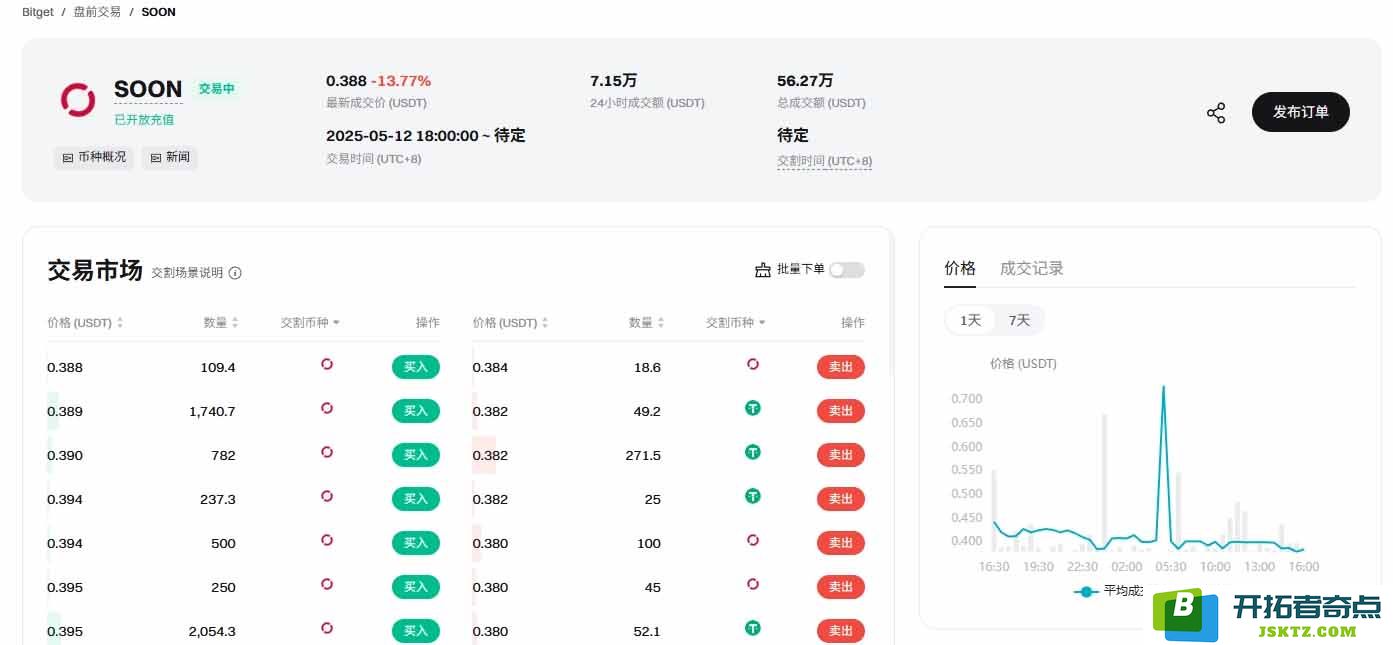This screenshot has width=1393, height=645.
Task: Click SOON coin icon in quantity 250 buy row
Action: pos(327,584)
